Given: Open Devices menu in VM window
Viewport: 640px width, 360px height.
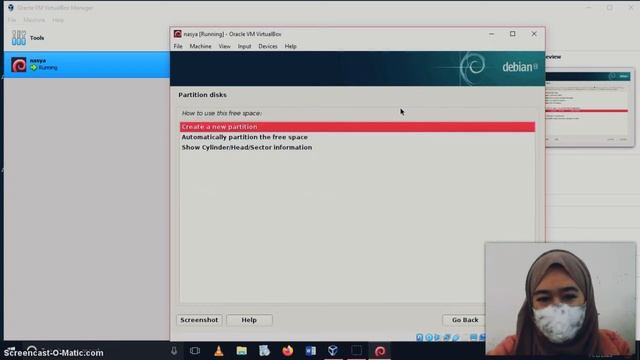Looking at the screenshot, I should coord(268,47).
